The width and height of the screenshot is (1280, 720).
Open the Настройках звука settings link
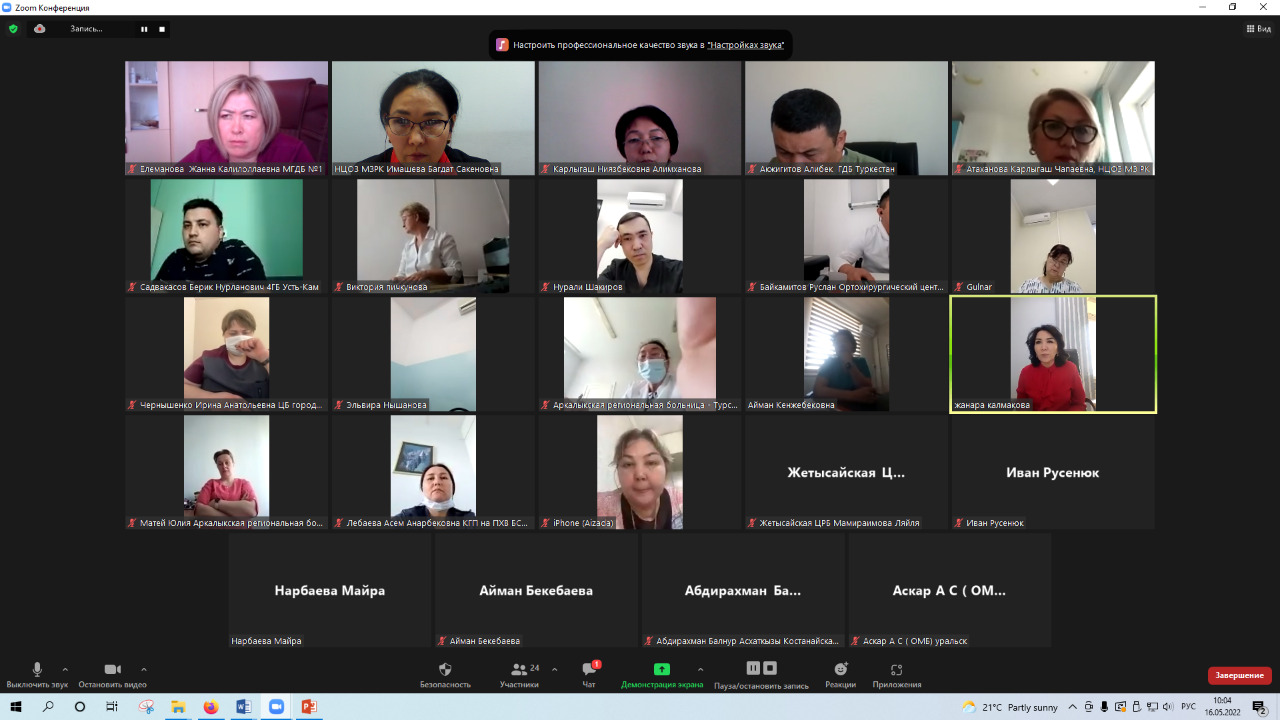(746, 45)
